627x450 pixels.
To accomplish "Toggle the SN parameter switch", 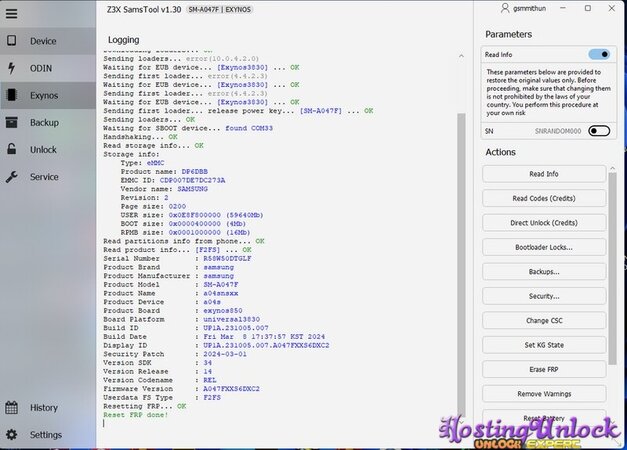I will 599,131.
